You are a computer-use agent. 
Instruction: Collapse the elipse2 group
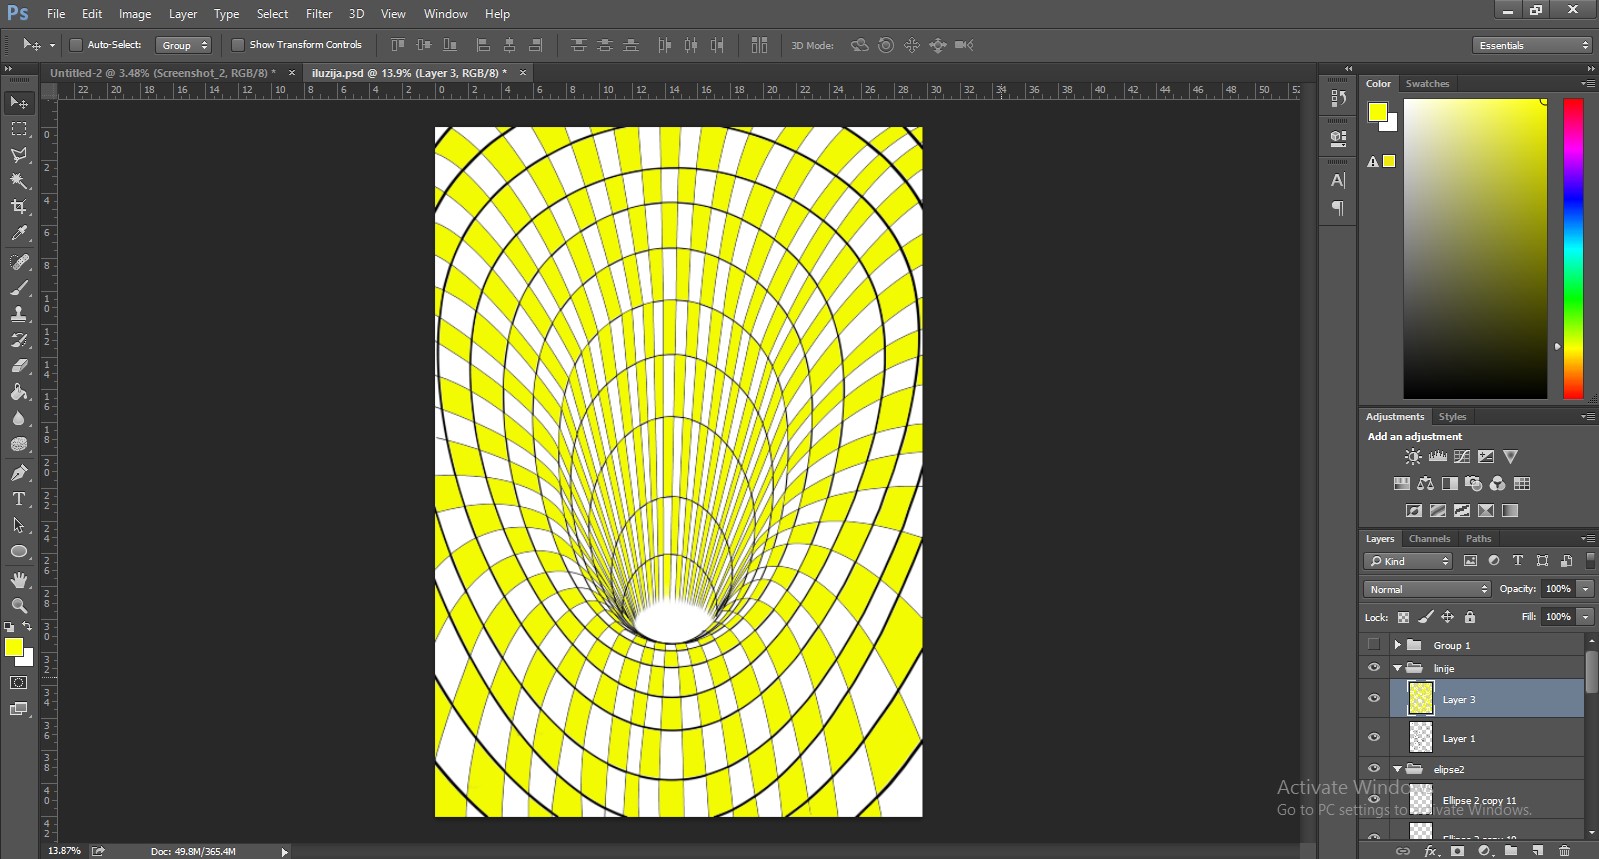(x=1398, y=769)
